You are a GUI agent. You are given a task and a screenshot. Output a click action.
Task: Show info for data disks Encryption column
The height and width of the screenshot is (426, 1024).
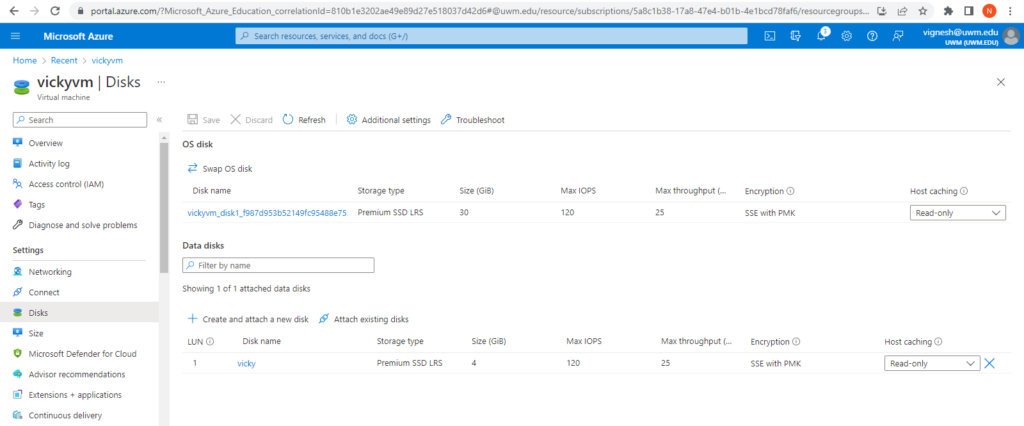click(797, 342)
